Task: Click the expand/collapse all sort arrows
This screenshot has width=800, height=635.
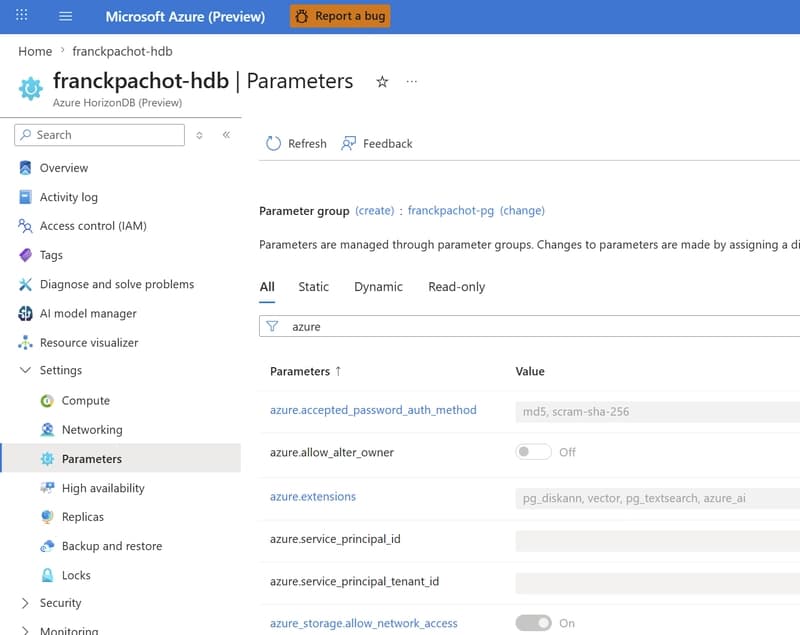Action: point(199,135)
